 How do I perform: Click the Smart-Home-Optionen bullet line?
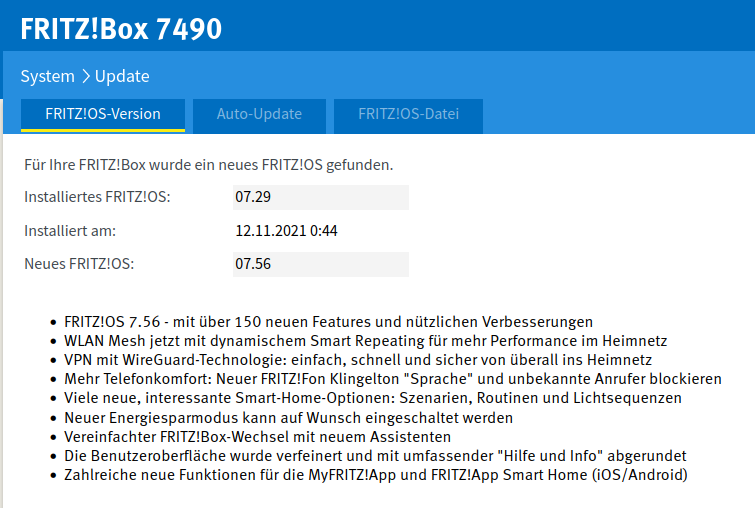click(x=373, y=398)
